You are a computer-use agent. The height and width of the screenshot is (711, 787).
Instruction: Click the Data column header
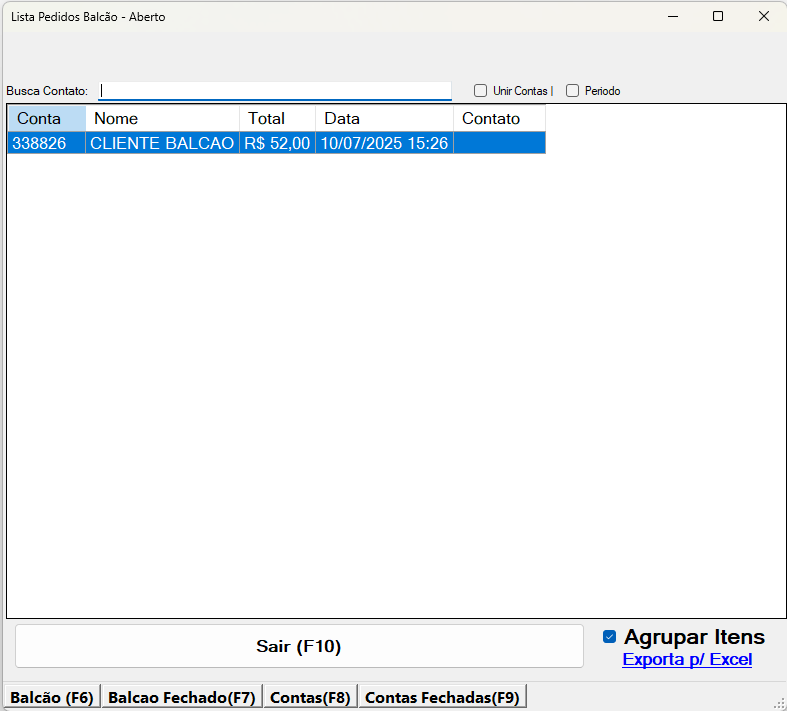(384, 118)
